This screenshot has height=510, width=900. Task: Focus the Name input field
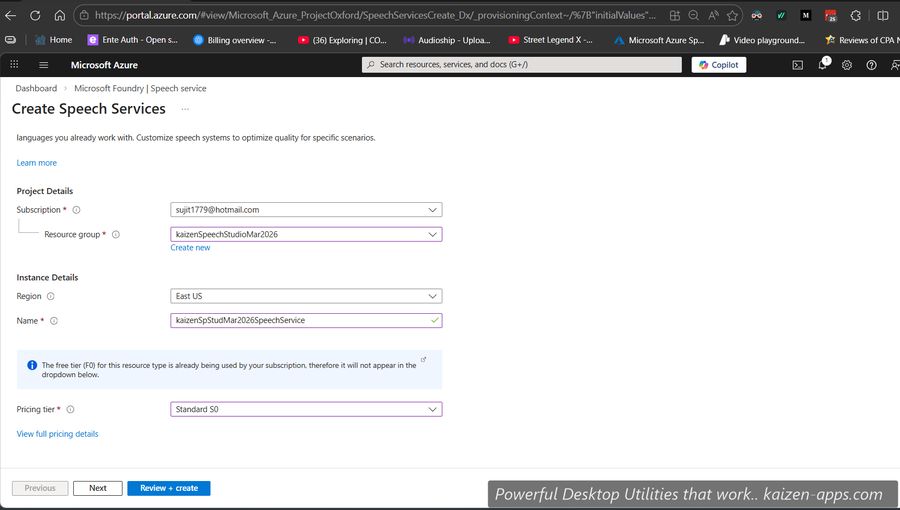coord(306,321)
